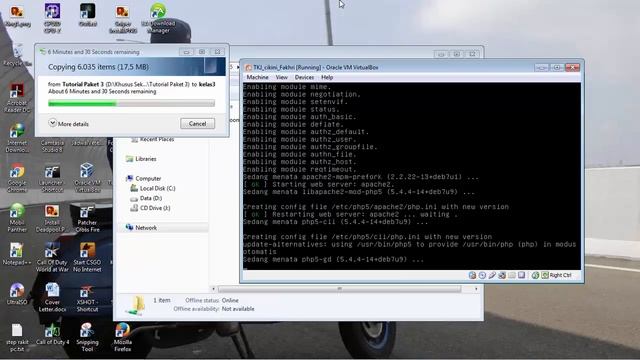640x360 pixels.
Task: Select the Install Deadpool desktop icon
Action: click(52, 218)
